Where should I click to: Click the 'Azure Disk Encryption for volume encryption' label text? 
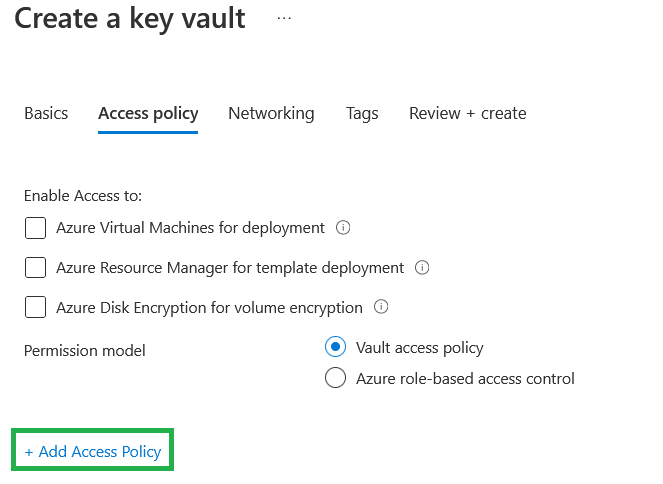(209, 308)
